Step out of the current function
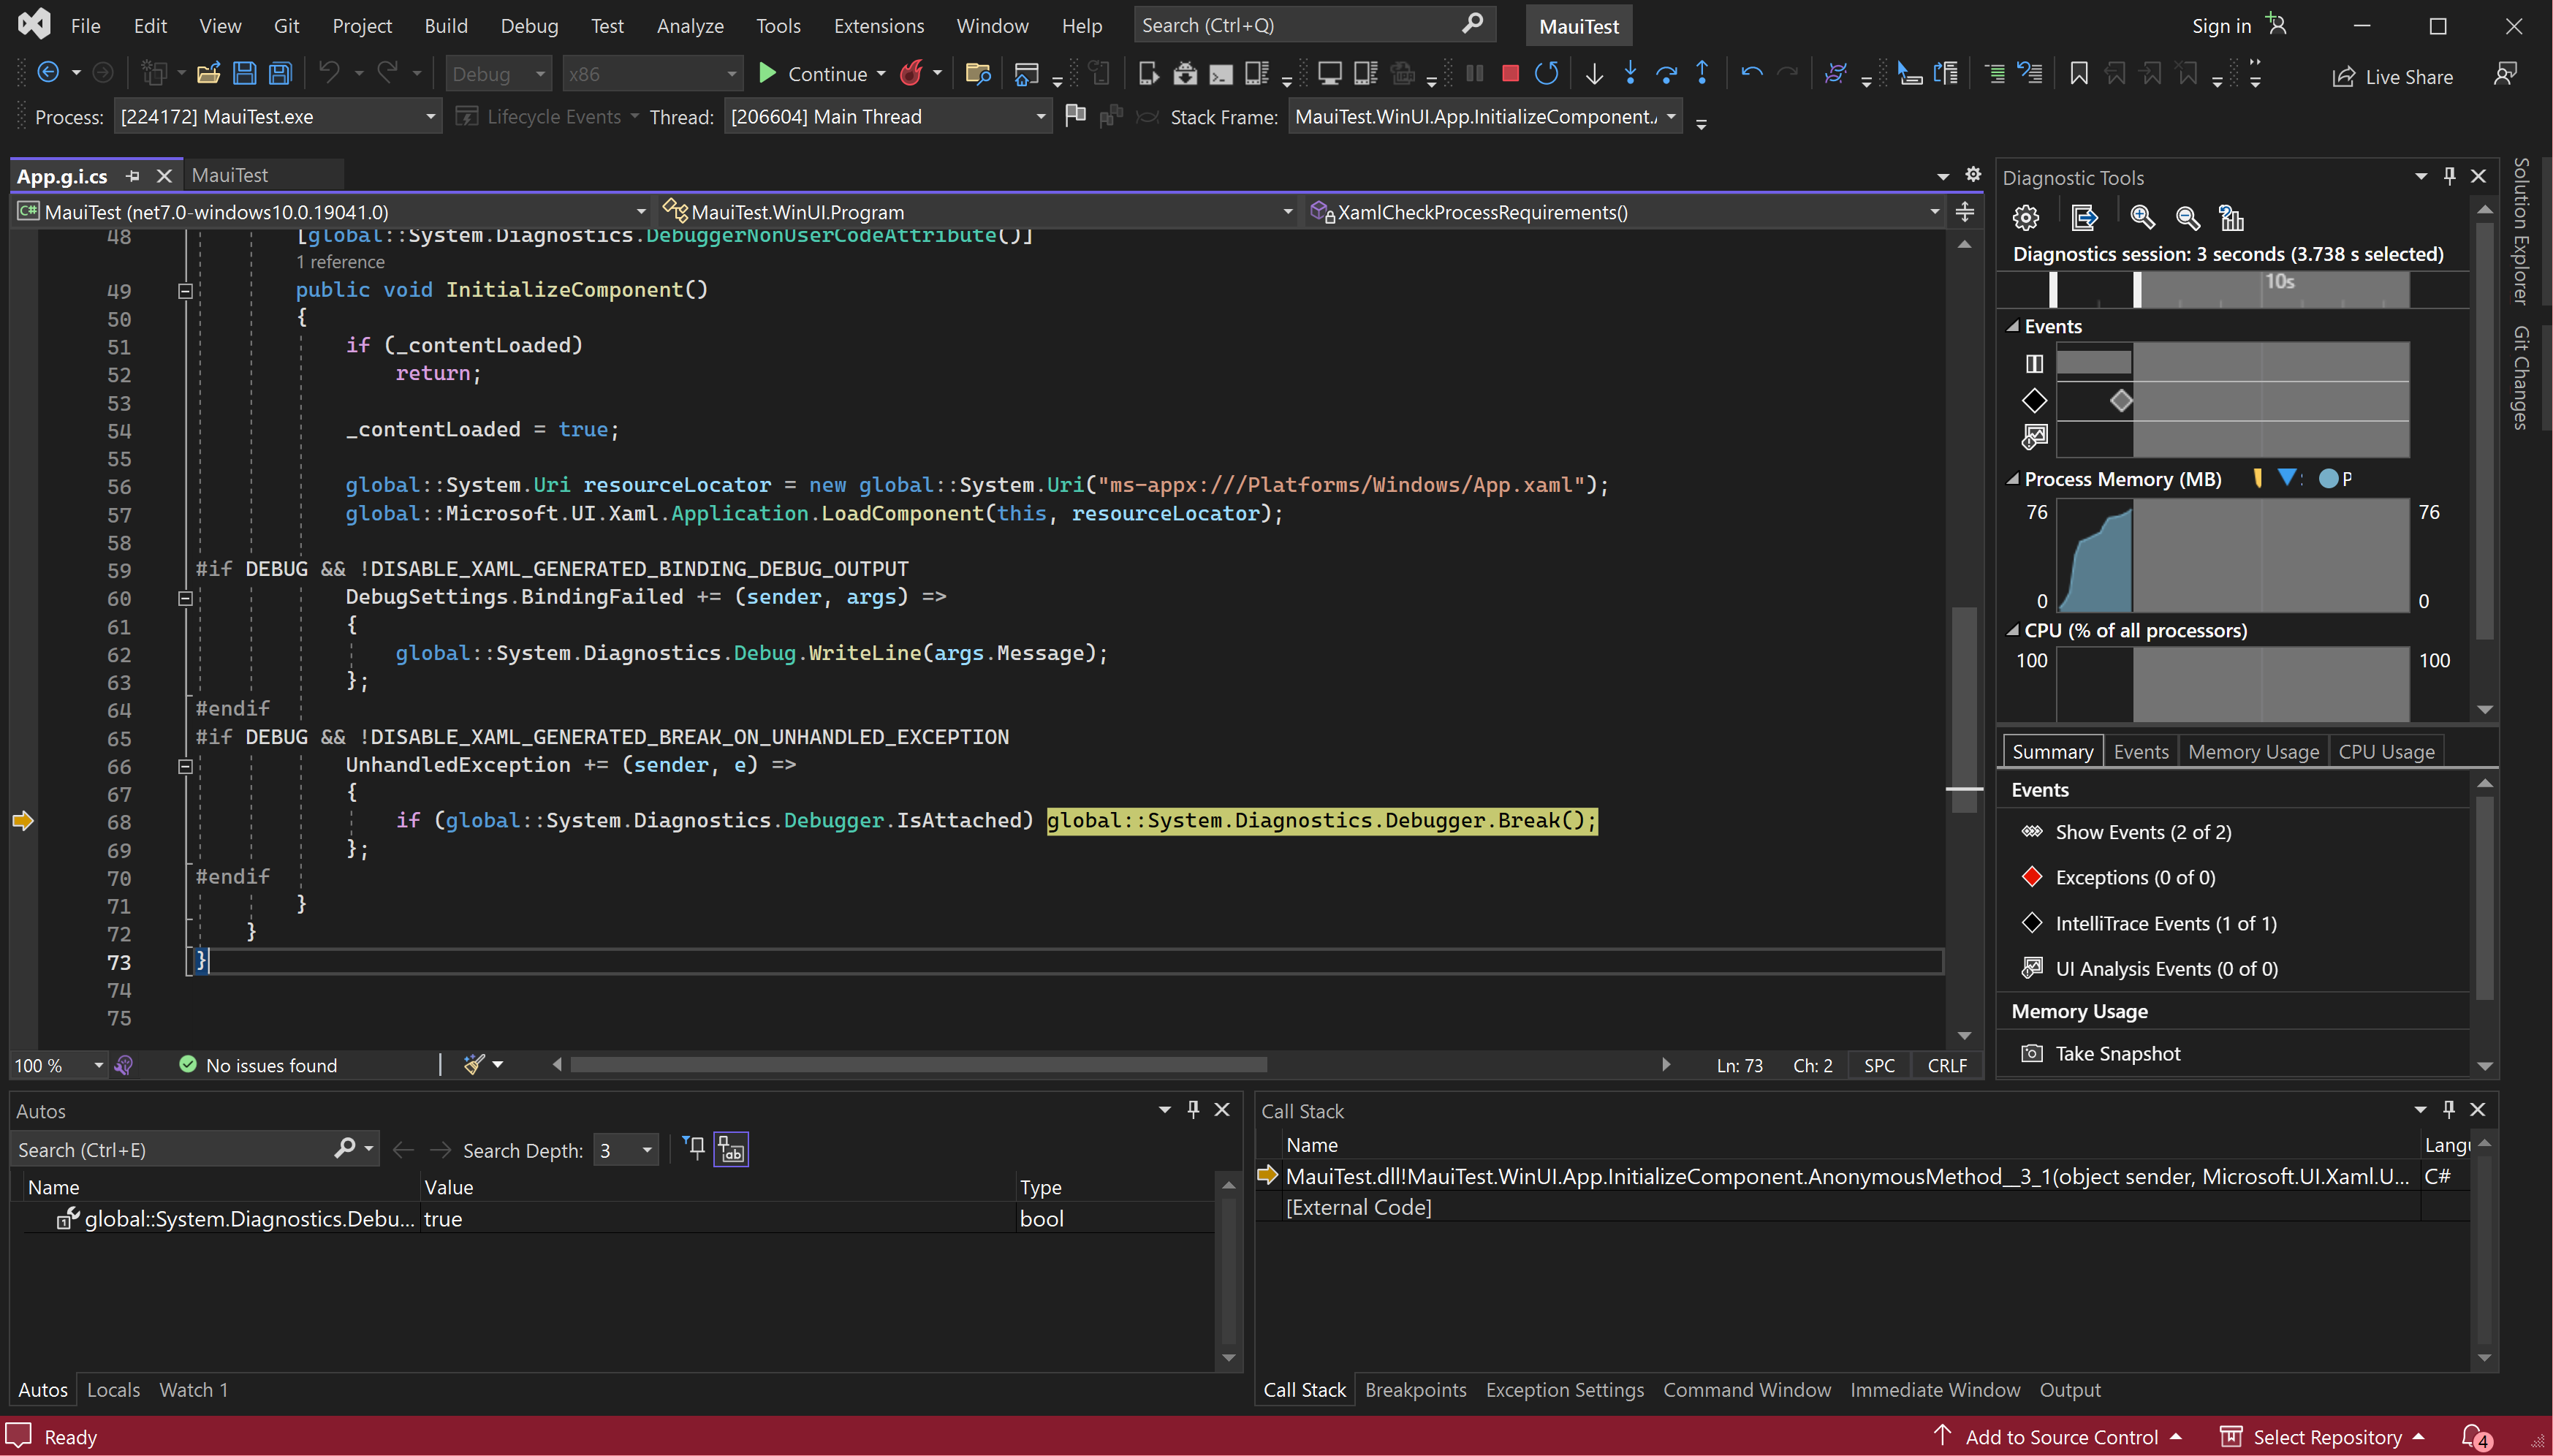The height and width of the screenshot is (1456, 2553). click(1702, 74)
